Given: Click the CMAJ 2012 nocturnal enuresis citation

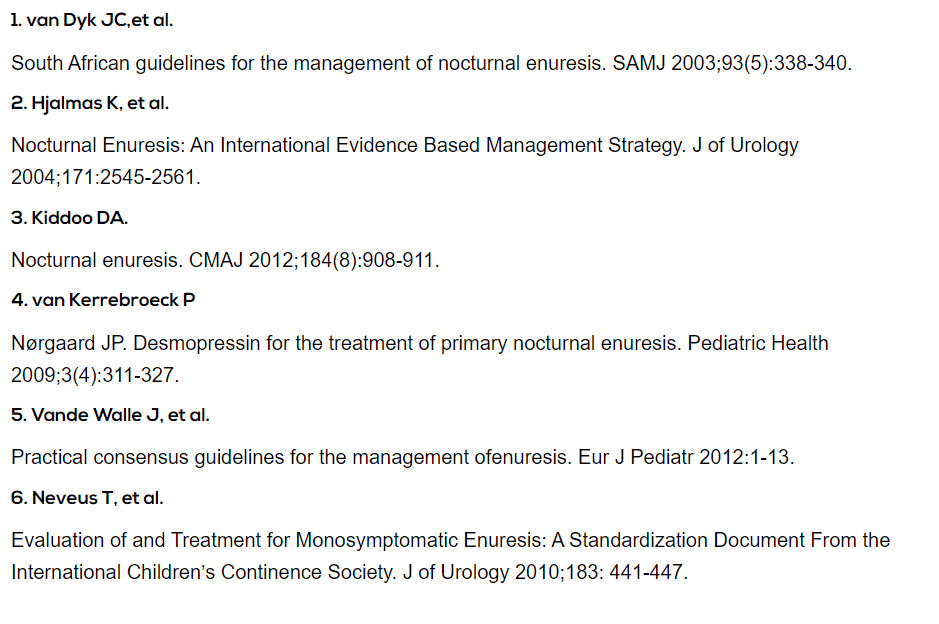Looking at the screenshot, I should point(225,260).
